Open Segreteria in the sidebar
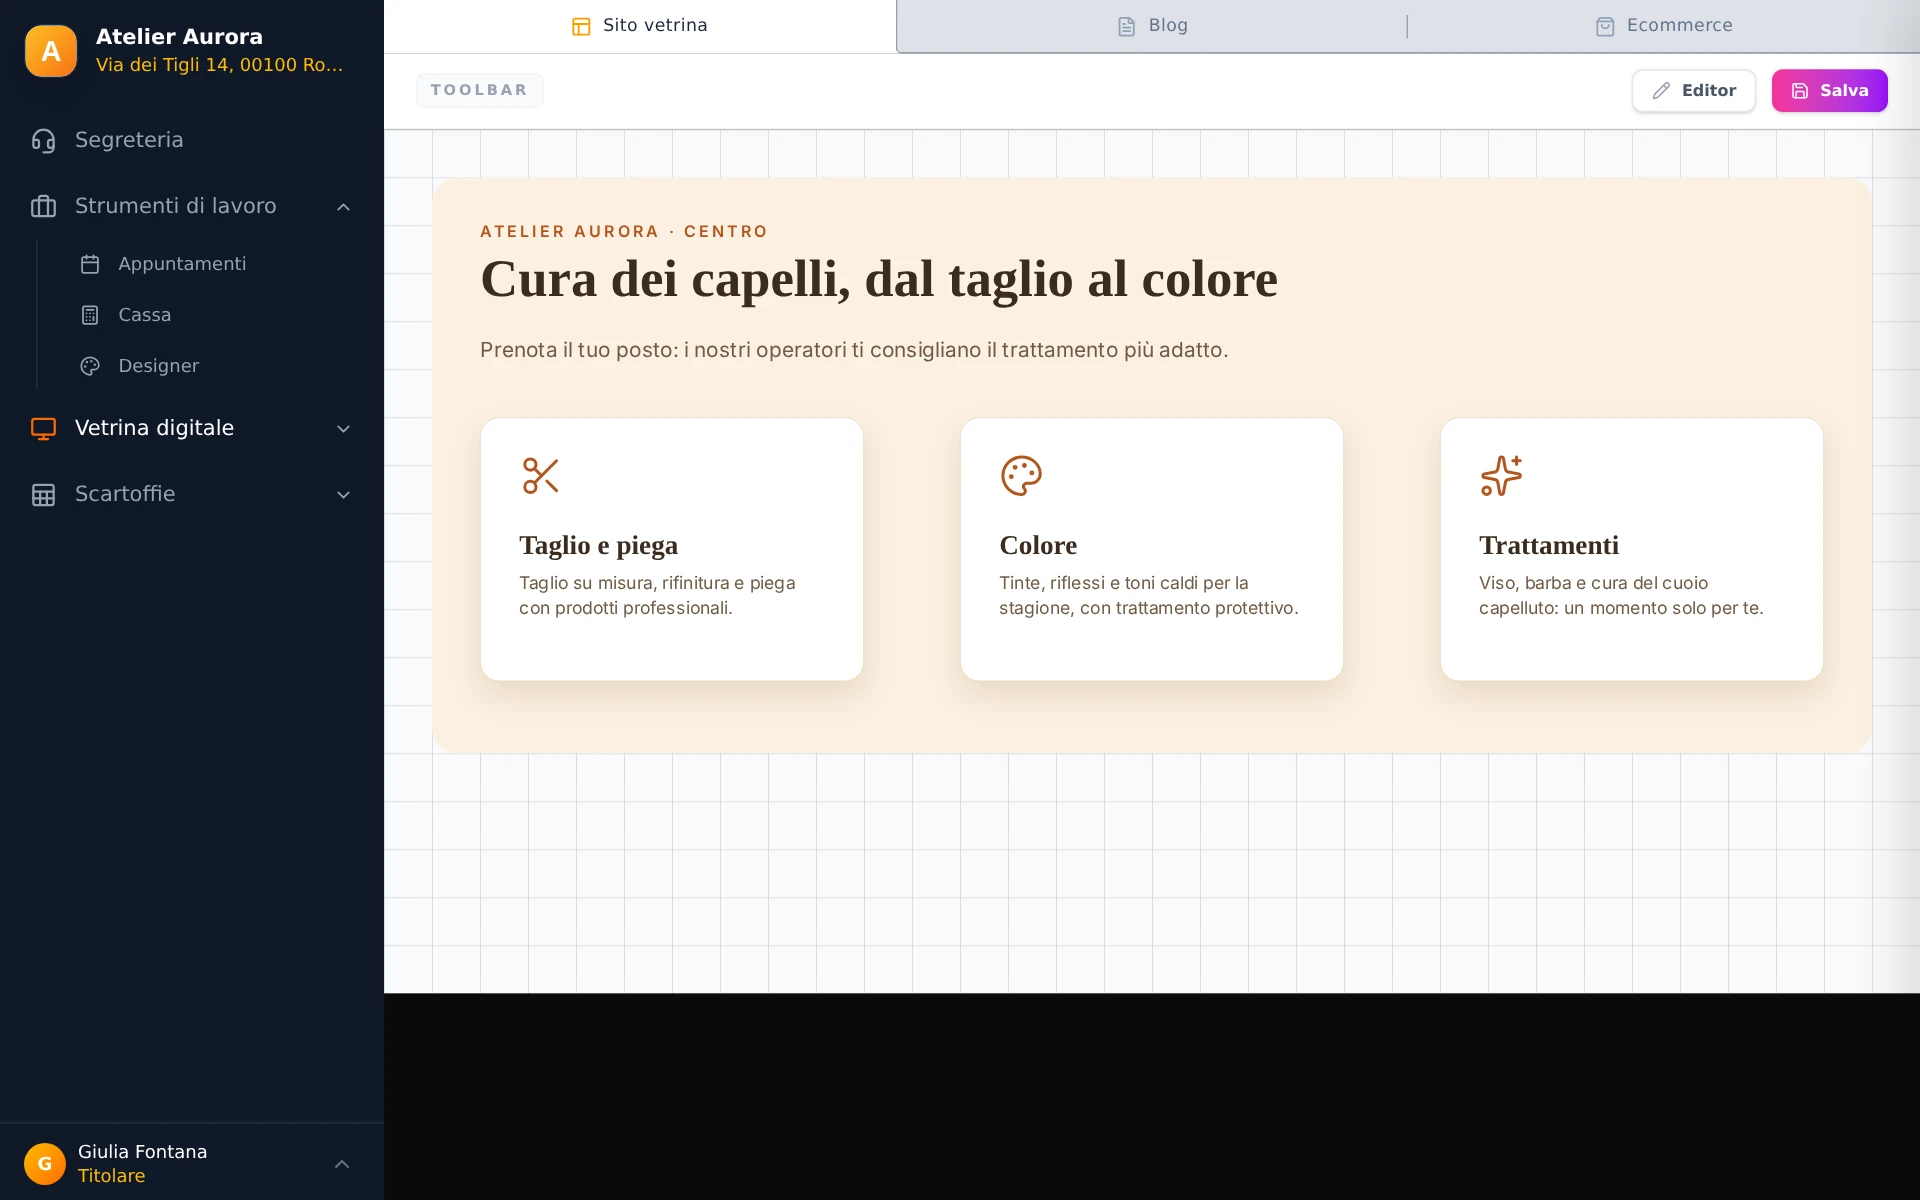The image size is (1920, 1200). point(192,141)
